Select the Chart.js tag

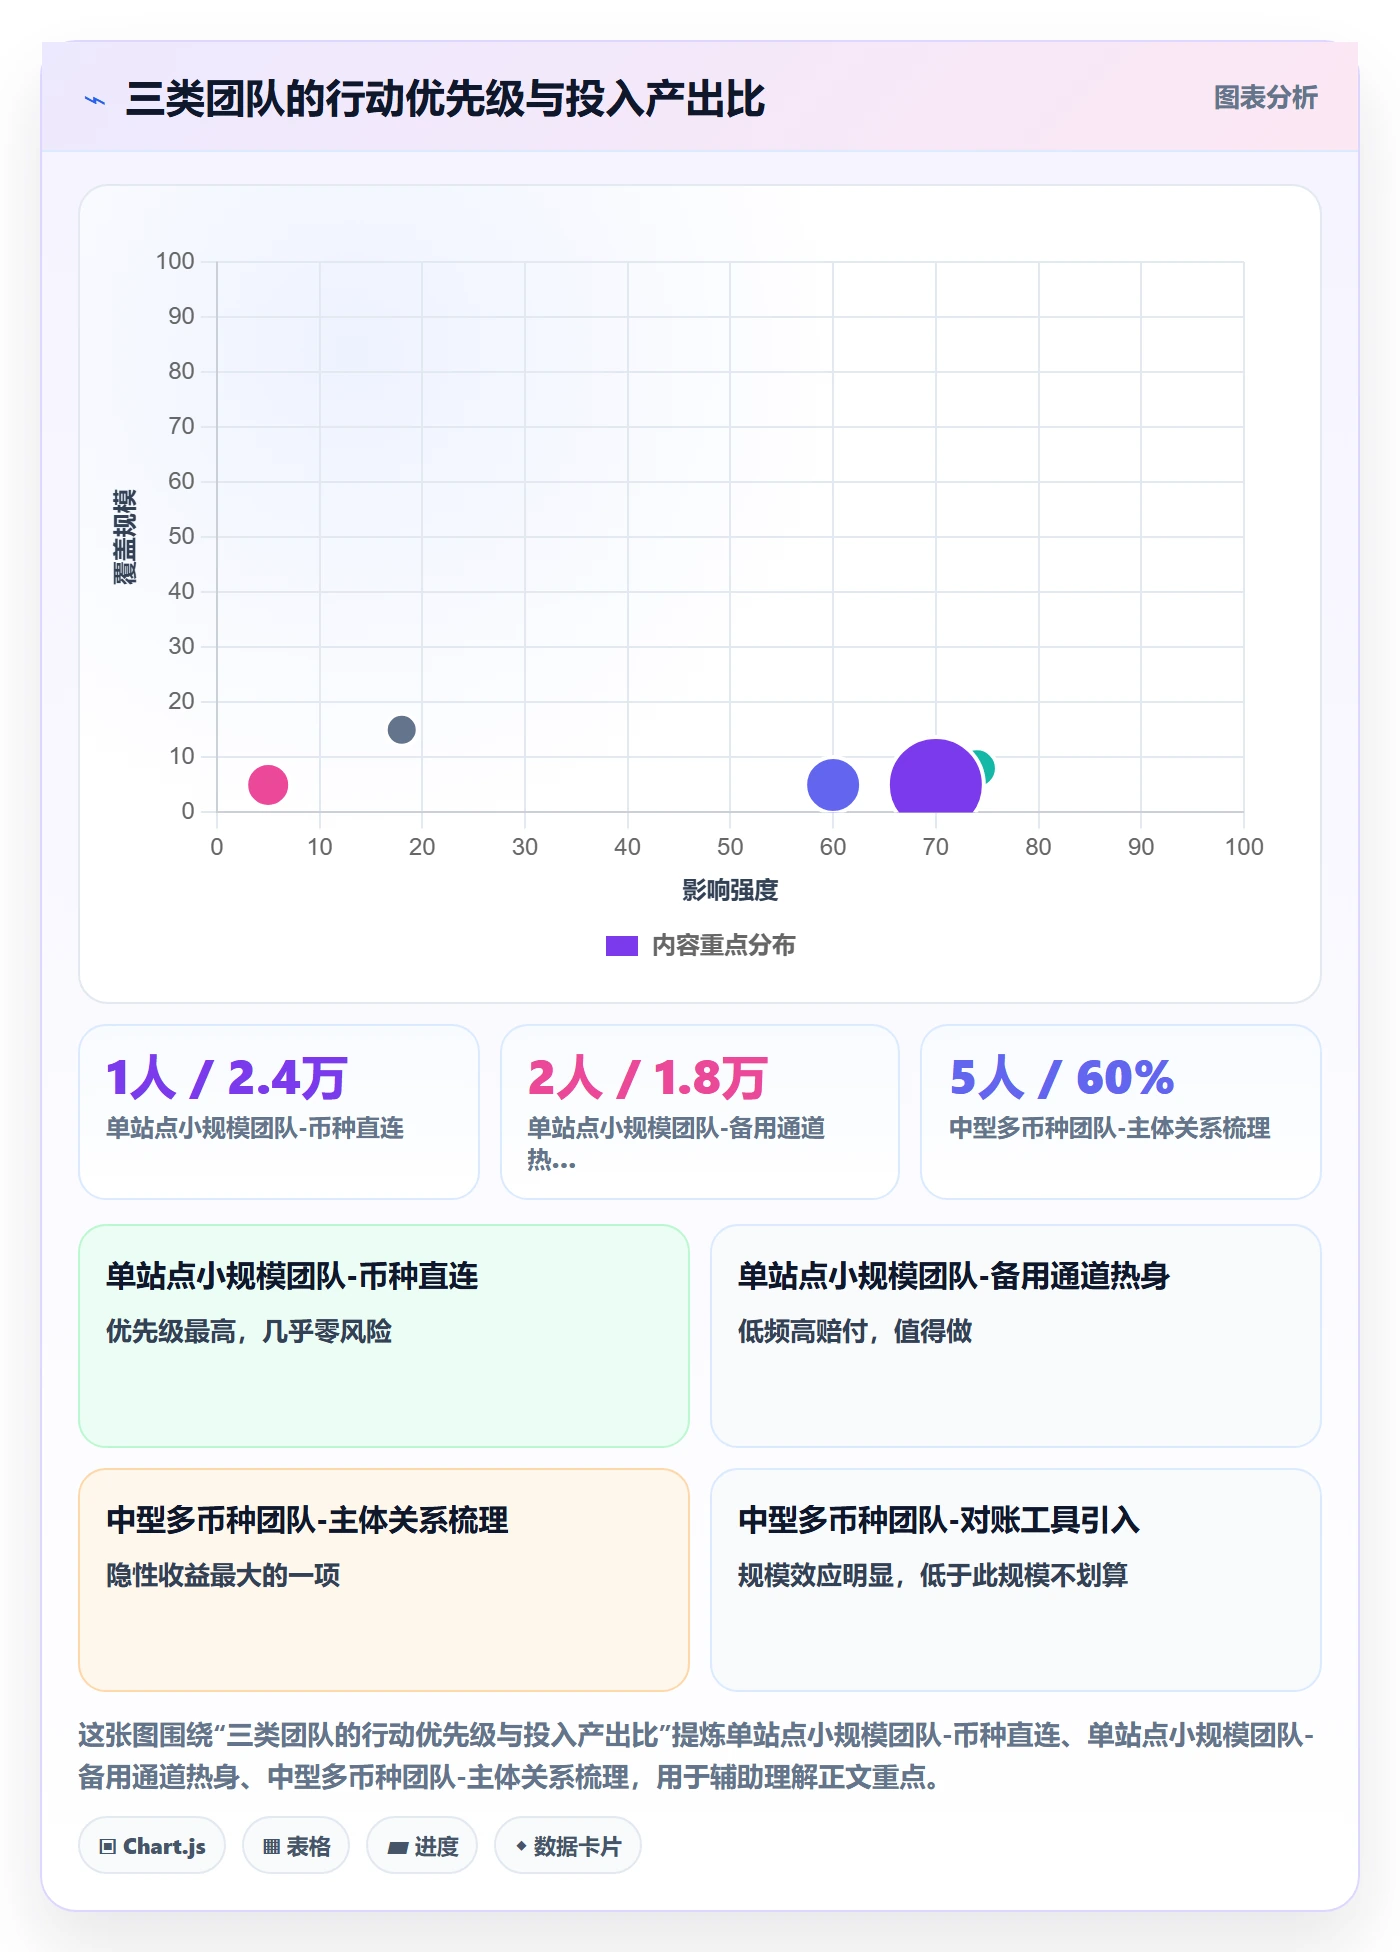(x=152, y=1846)
